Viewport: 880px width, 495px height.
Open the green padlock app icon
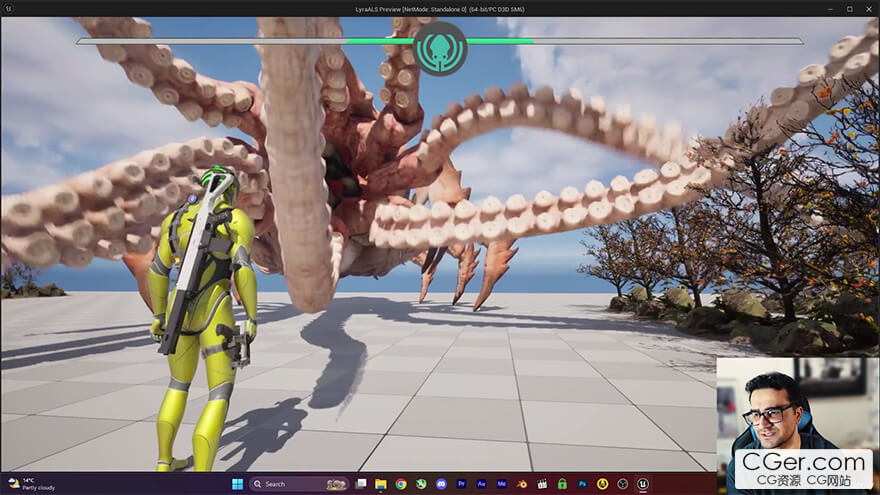point(562,484)
